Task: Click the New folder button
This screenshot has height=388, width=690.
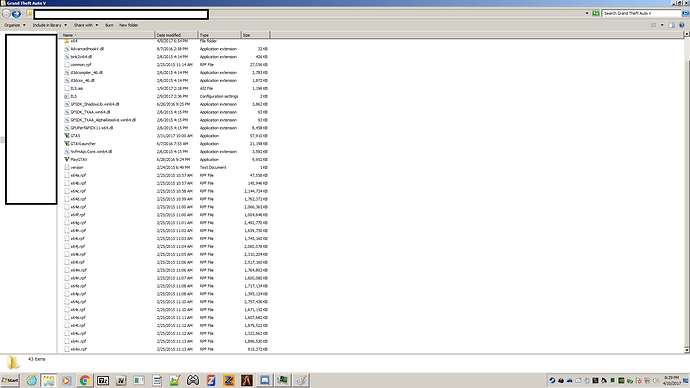Action: pos(128,25)
